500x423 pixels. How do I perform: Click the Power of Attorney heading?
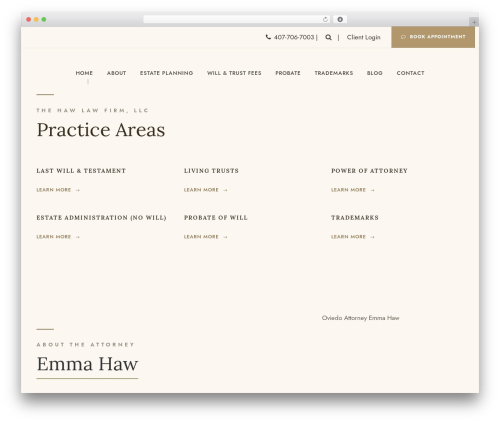(x=369, y=171)
